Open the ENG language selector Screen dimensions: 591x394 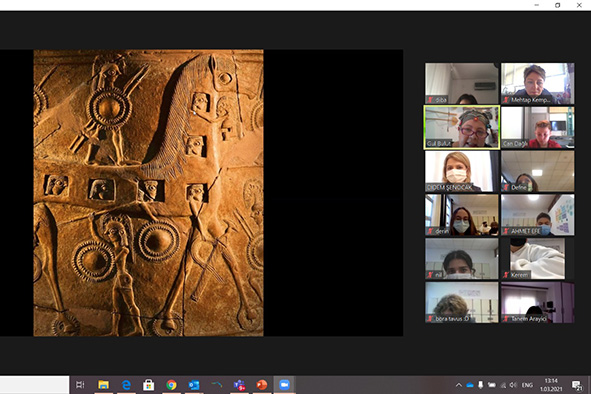(527, 385)
